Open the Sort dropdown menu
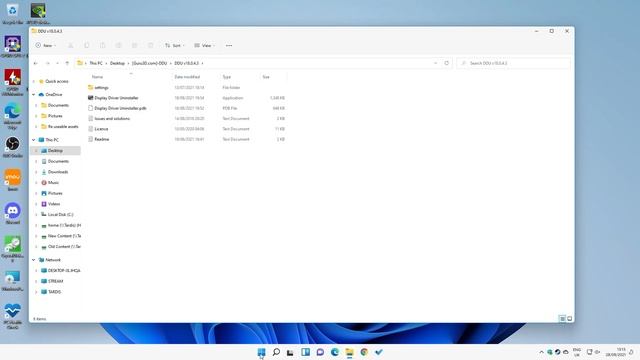This screenshot has width=640, height=360. (x=175, y=45)
